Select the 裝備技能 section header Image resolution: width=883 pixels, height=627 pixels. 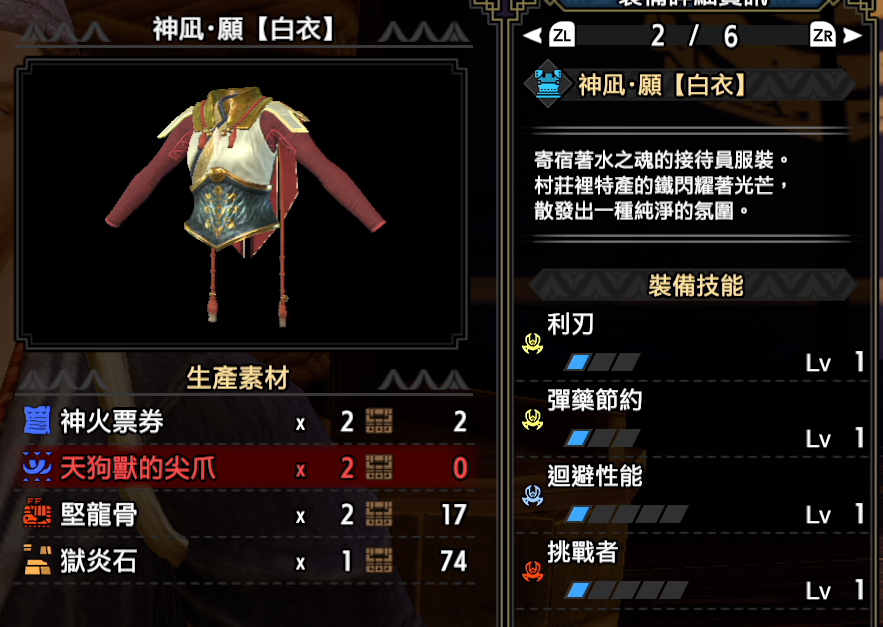tap(694, 285)
